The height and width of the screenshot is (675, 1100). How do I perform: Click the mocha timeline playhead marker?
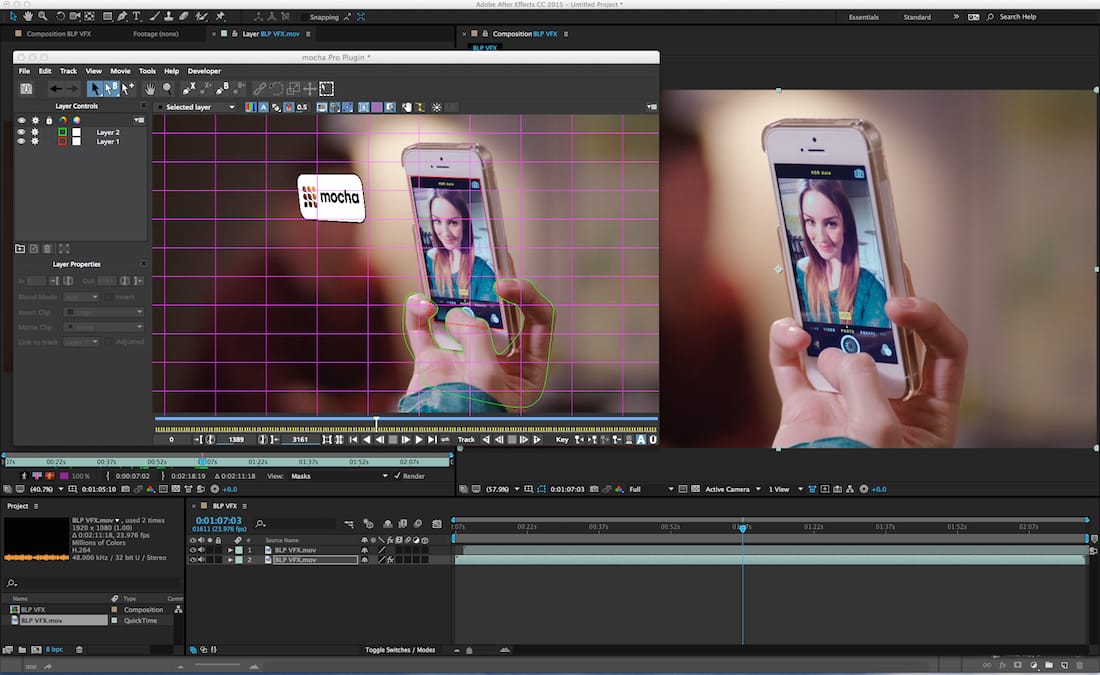(376, 422)
